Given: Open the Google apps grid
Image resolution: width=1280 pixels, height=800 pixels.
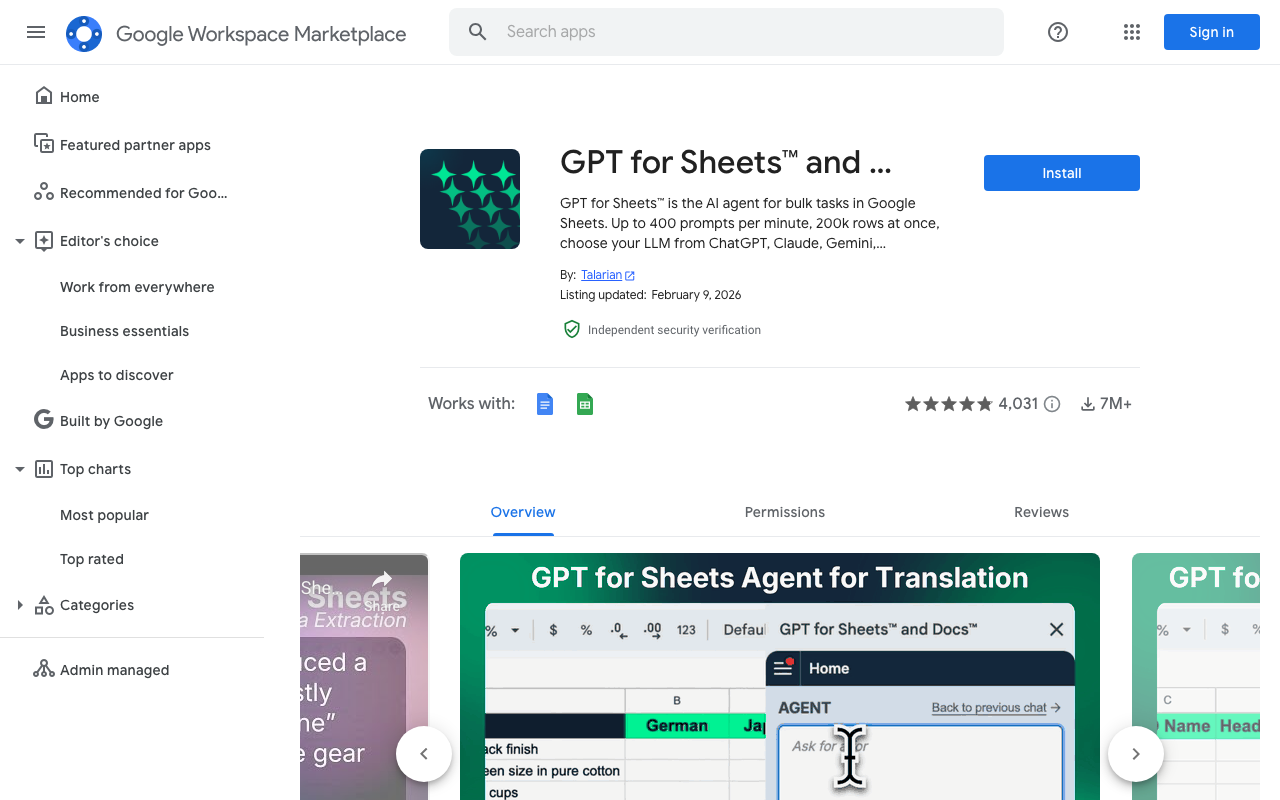Looking at the screenshot, I should point(1132,32).
